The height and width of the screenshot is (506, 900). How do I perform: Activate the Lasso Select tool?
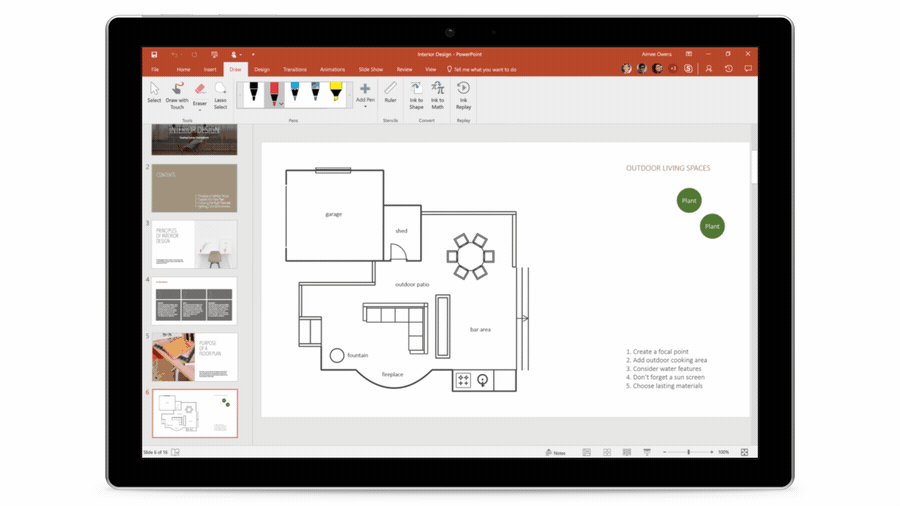click(220, 95)
